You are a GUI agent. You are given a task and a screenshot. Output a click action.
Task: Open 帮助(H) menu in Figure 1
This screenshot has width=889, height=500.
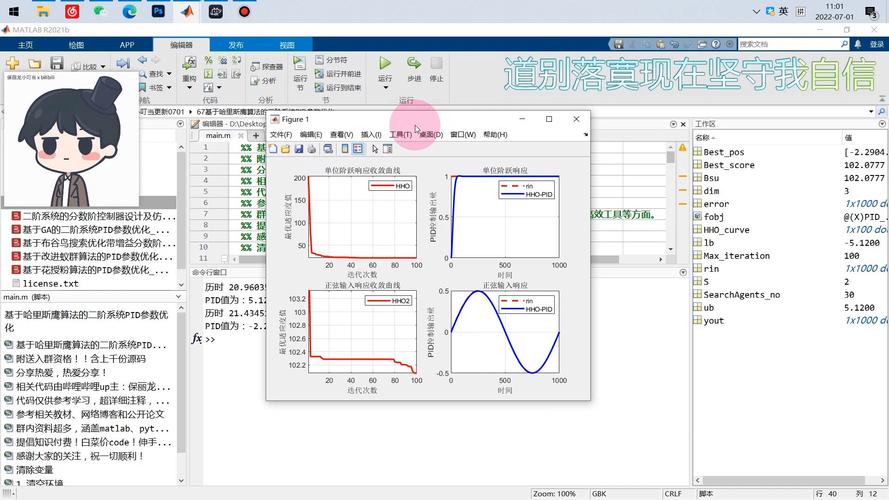[495, 134]
